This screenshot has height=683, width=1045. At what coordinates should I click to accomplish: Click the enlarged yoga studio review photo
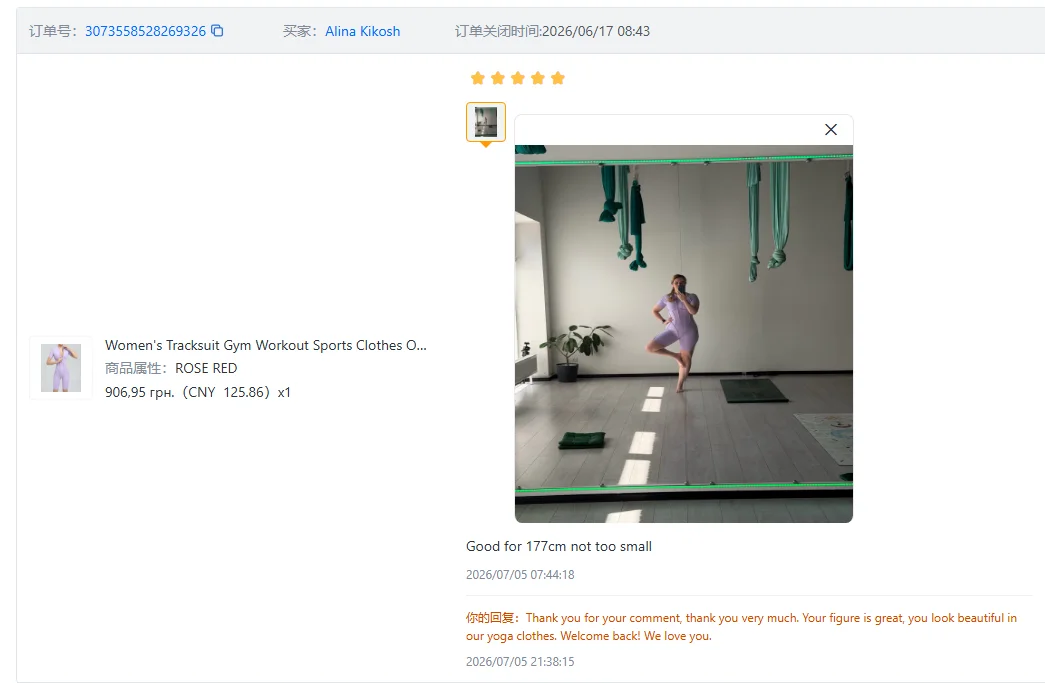coord(684,334)
